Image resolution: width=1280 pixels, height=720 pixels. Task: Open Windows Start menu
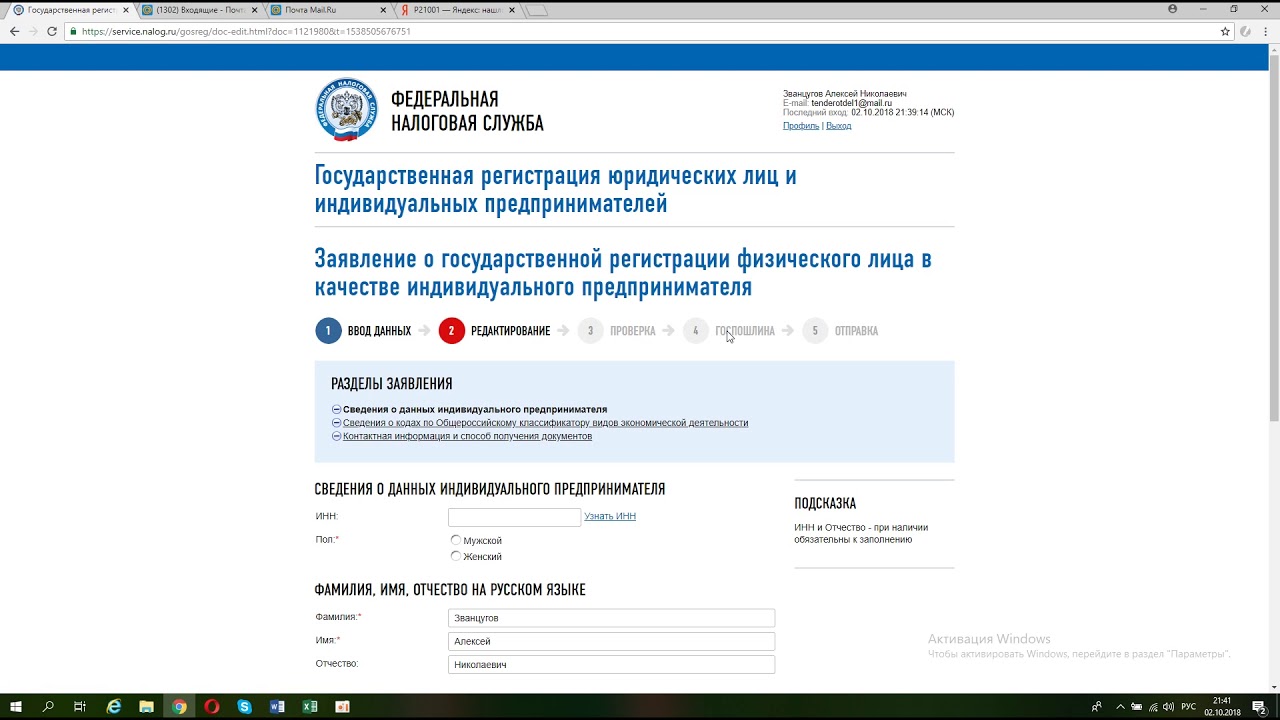pos(16,707)
